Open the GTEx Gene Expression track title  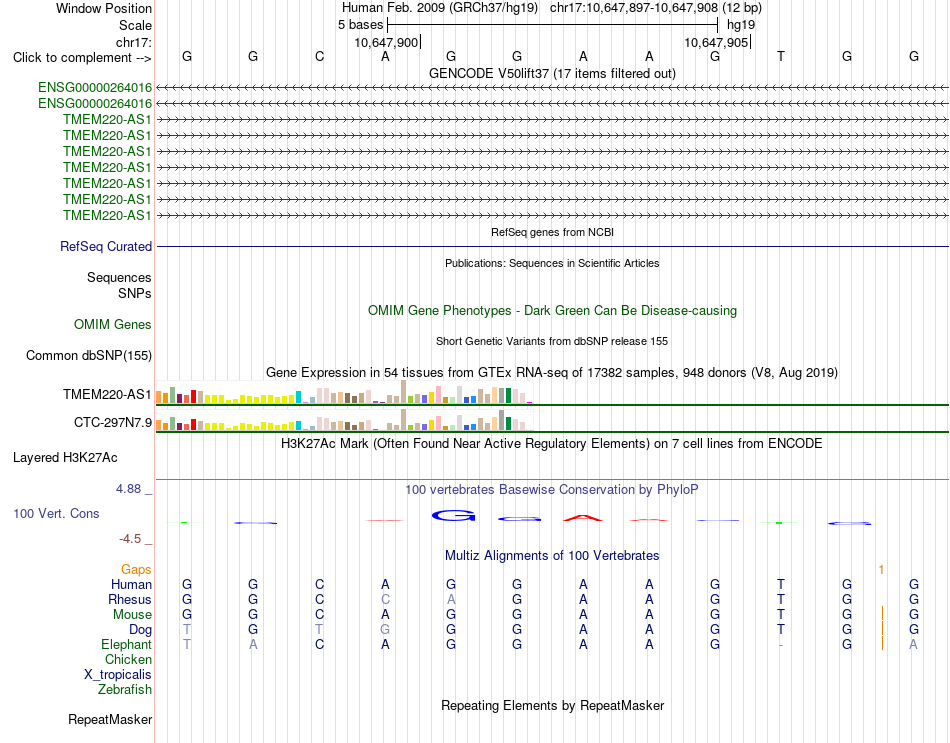pyautogui.click(x=552, y=373)
